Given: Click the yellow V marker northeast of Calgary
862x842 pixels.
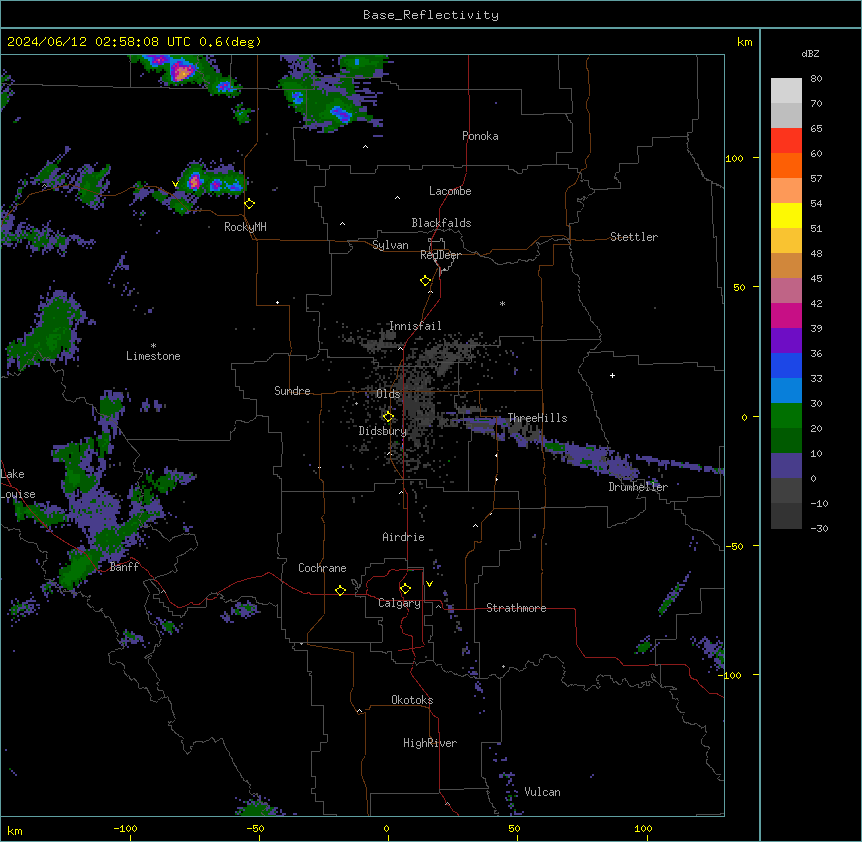Looking at the screenshot, I should tap(429, 584).
